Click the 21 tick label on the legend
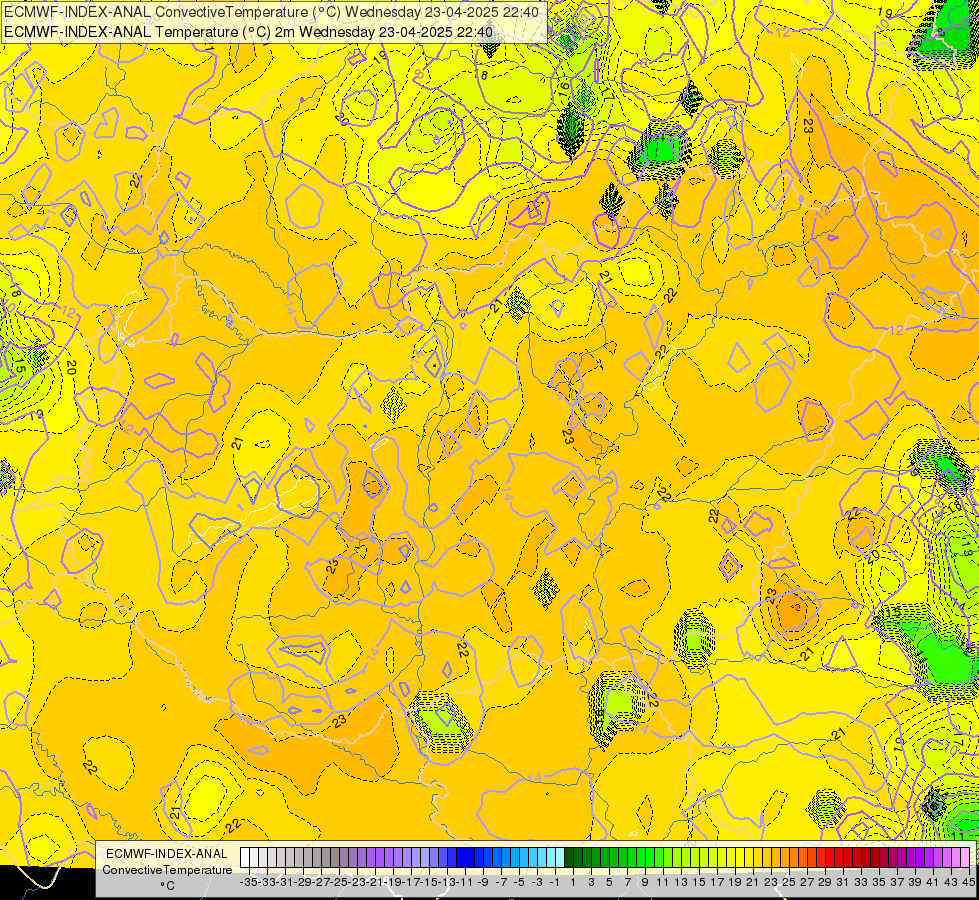The image size is (979, 900). (754, 883)
